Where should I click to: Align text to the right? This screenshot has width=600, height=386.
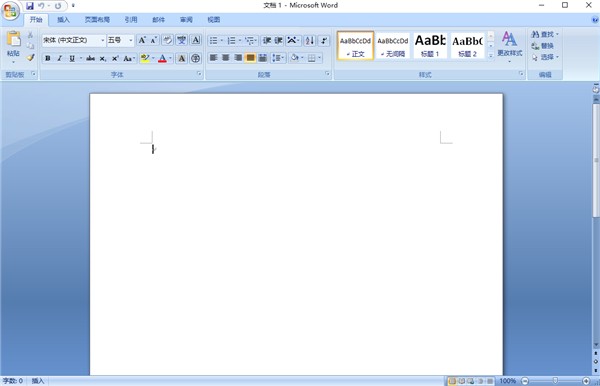[238, 58]
